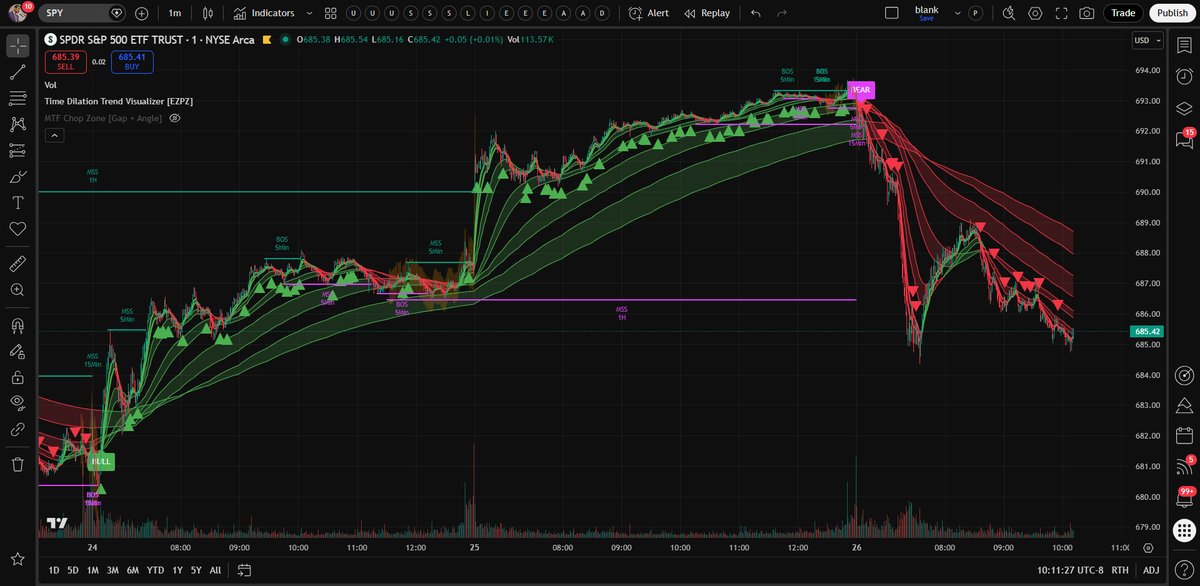This screenshot has height=586, width=1200.
Task: Open chart settings hexagon icon
Action: (1035, 13)
